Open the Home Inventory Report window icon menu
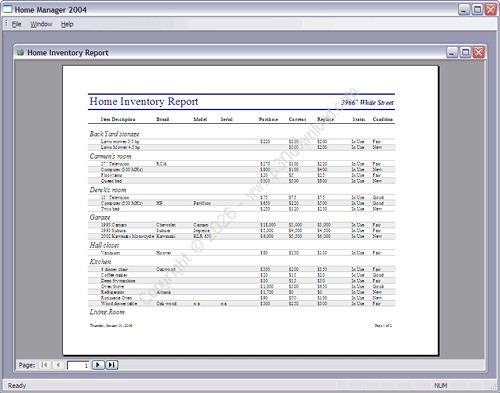Screen dimensions: 500x393 click(20, 52)
